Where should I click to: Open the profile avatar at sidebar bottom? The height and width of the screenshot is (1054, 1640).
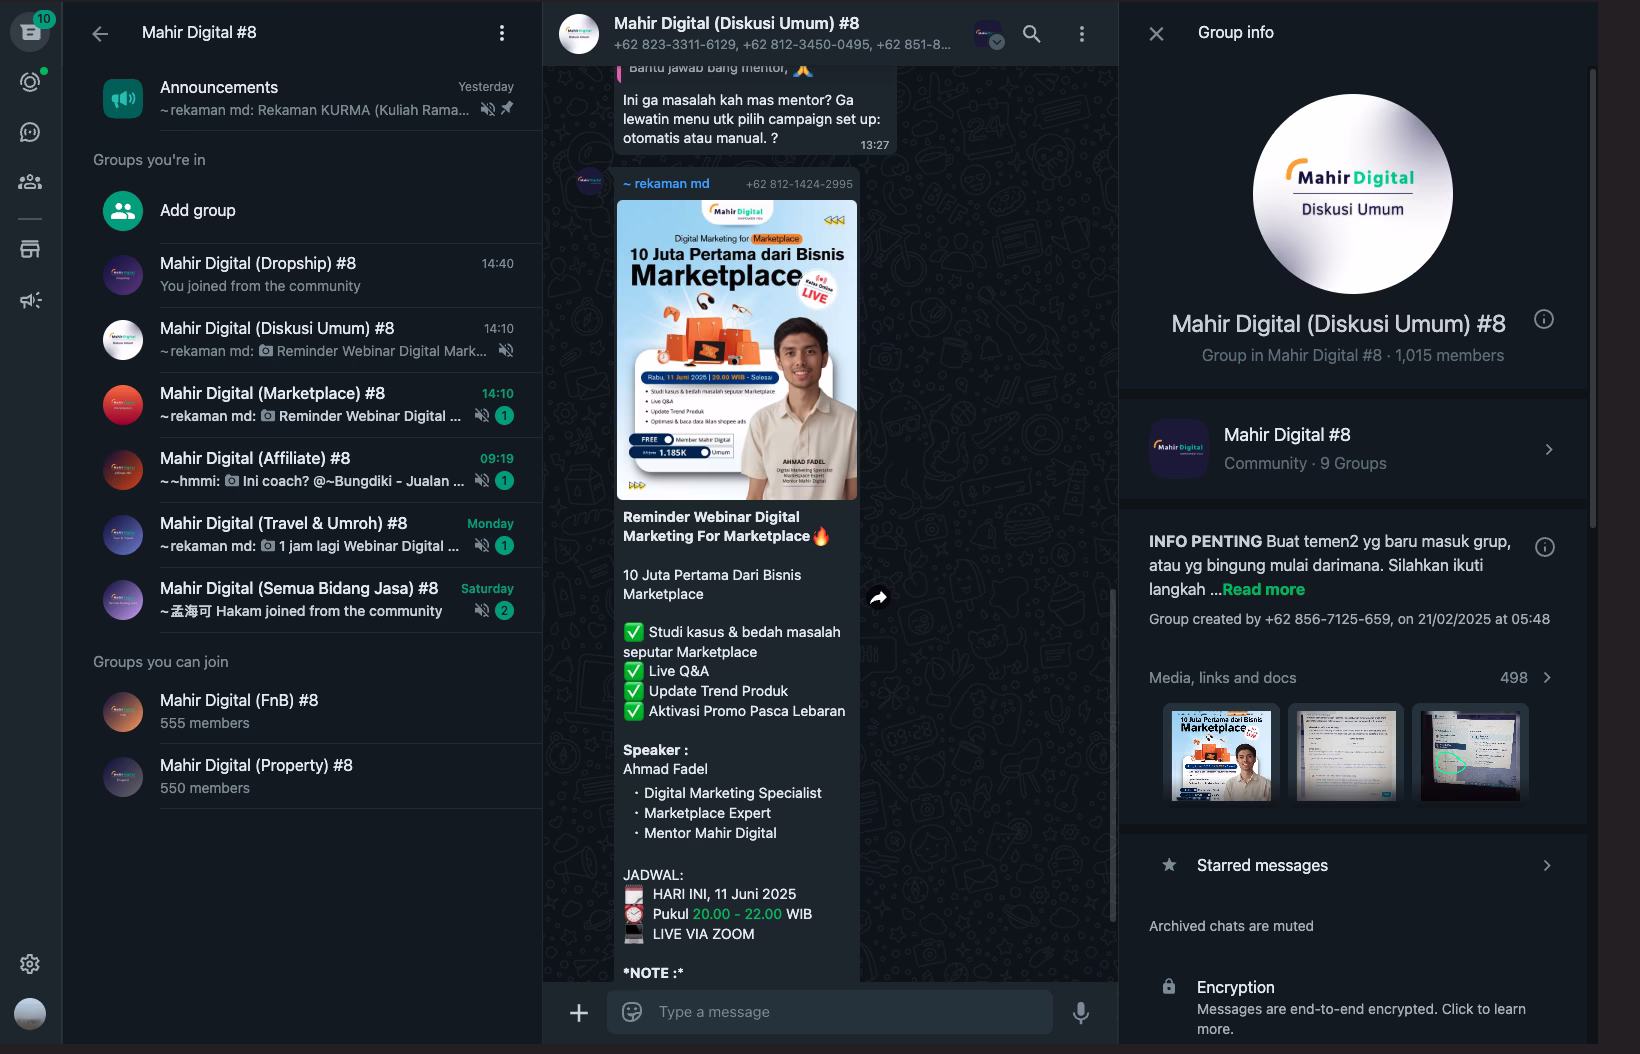click(30, 1014)
